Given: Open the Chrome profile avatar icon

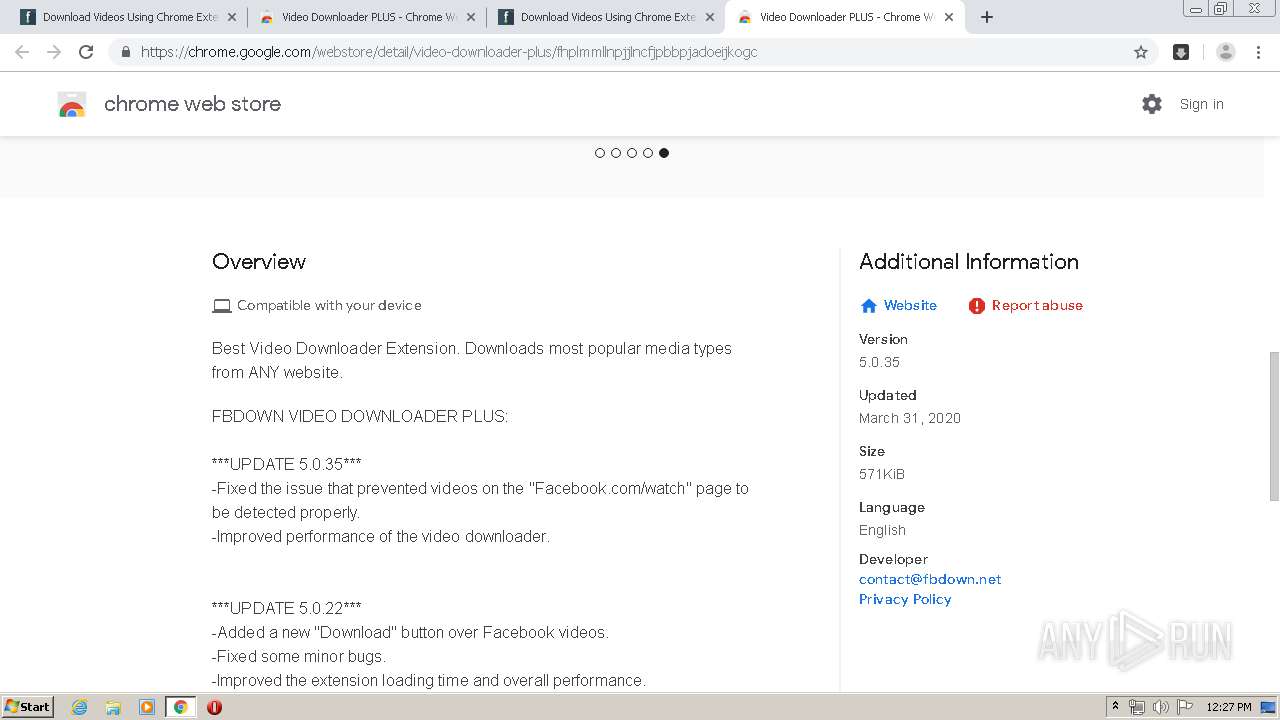Looking at the screenshot, I should point(1225,52).
